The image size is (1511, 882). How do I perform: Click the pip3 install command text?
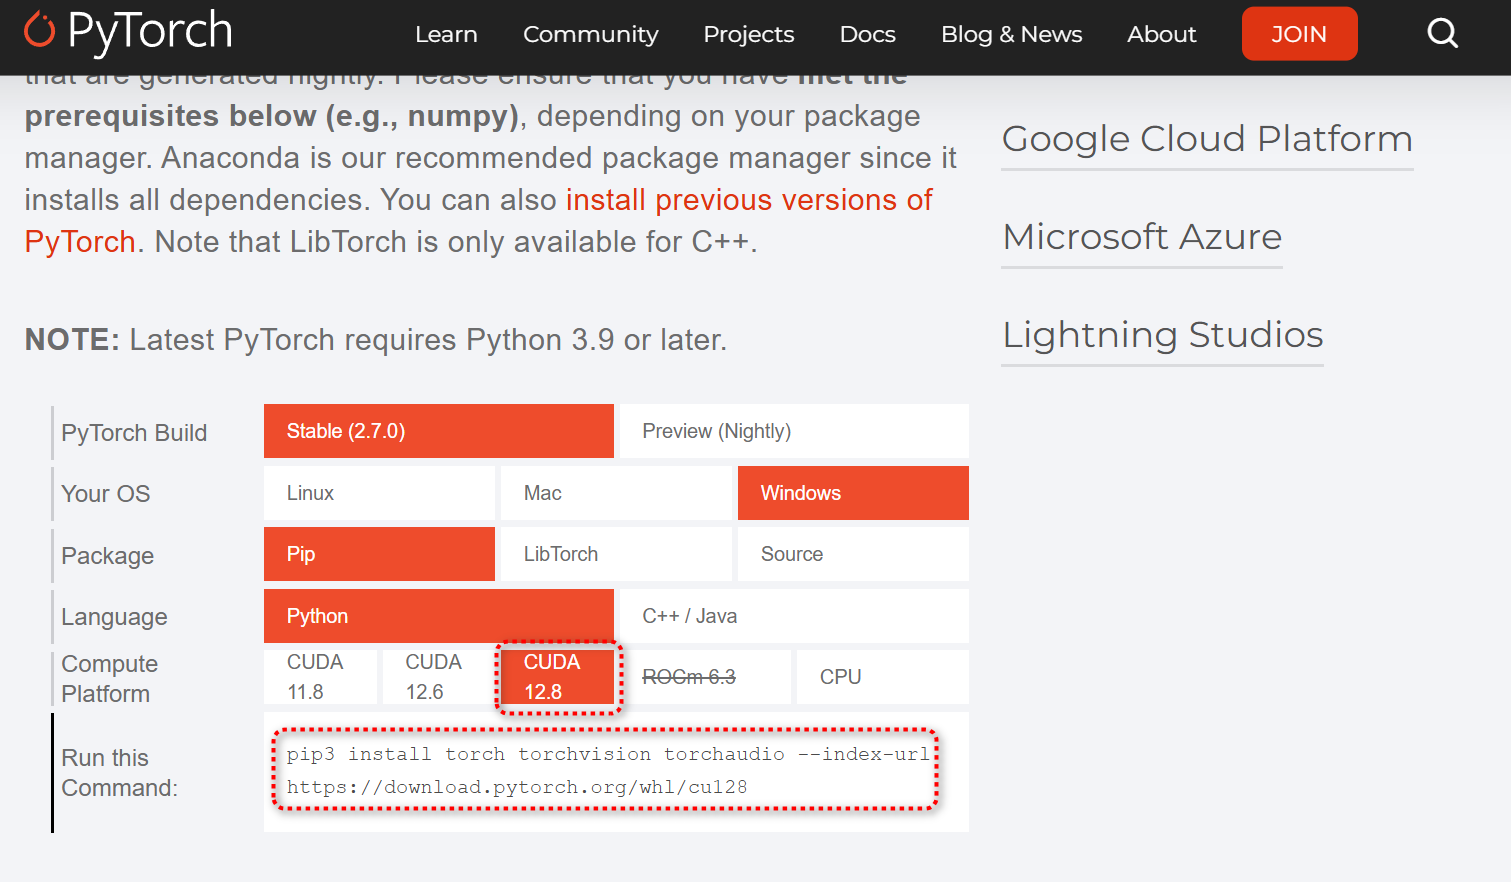[608, 770]
